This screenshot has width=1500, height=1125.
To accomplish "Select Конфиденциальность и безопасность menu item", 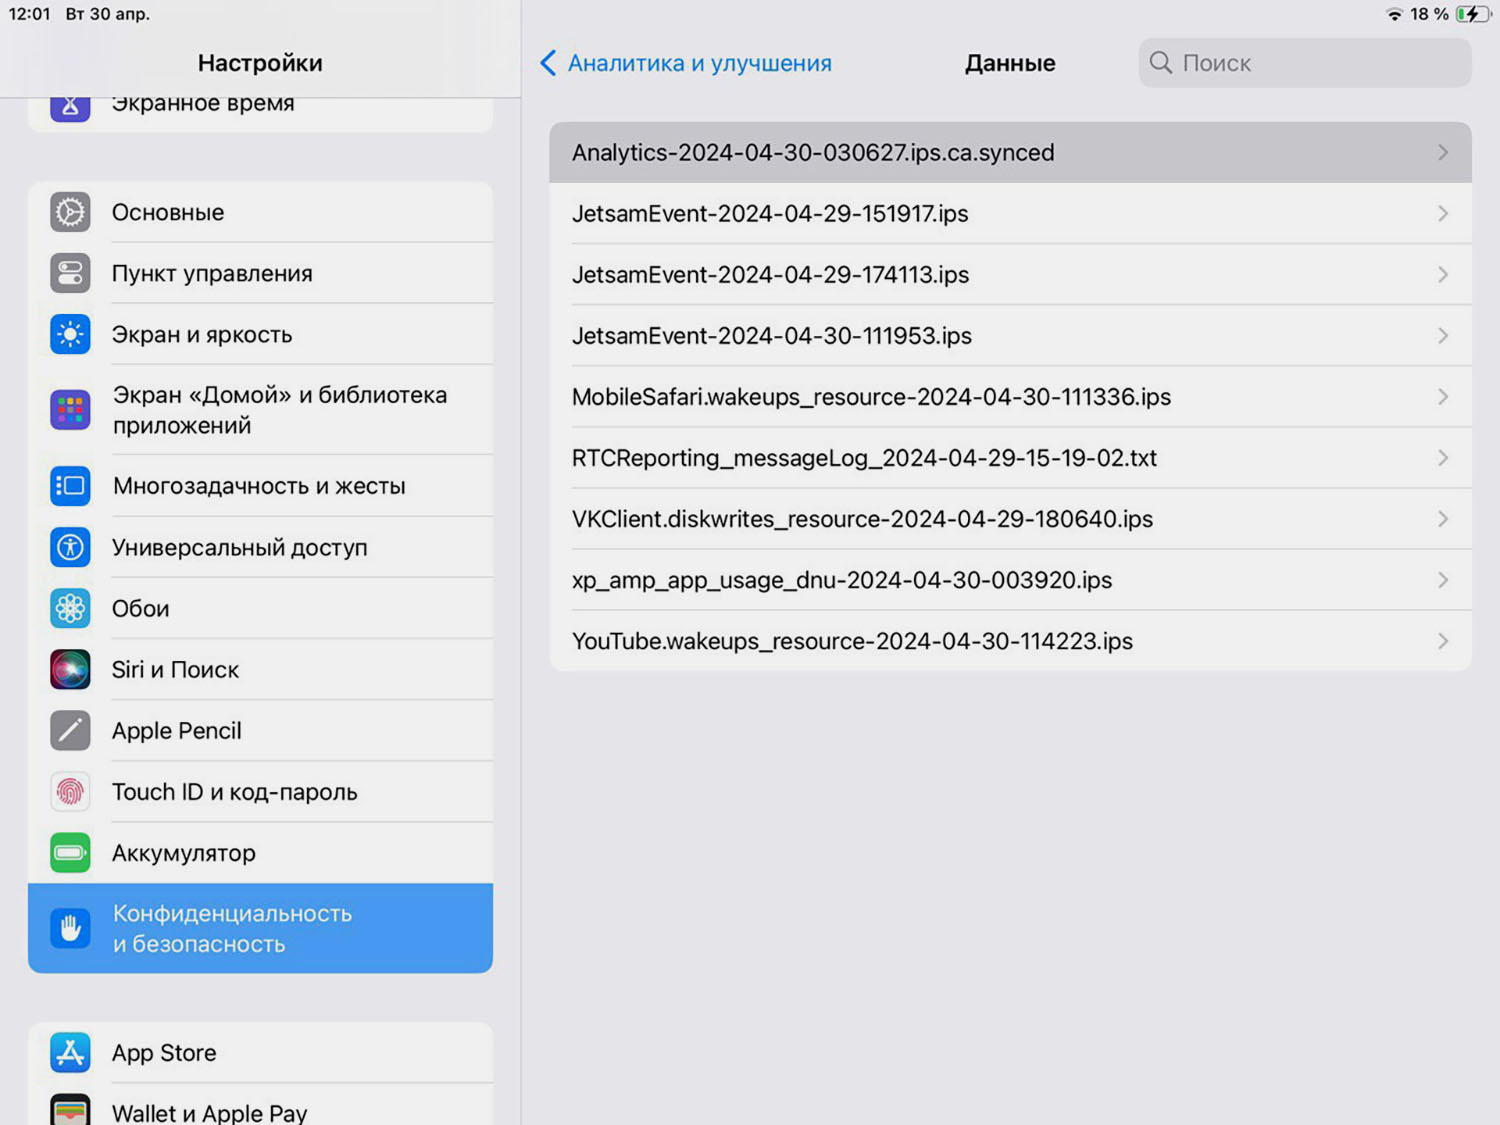I will click(260, 928).
